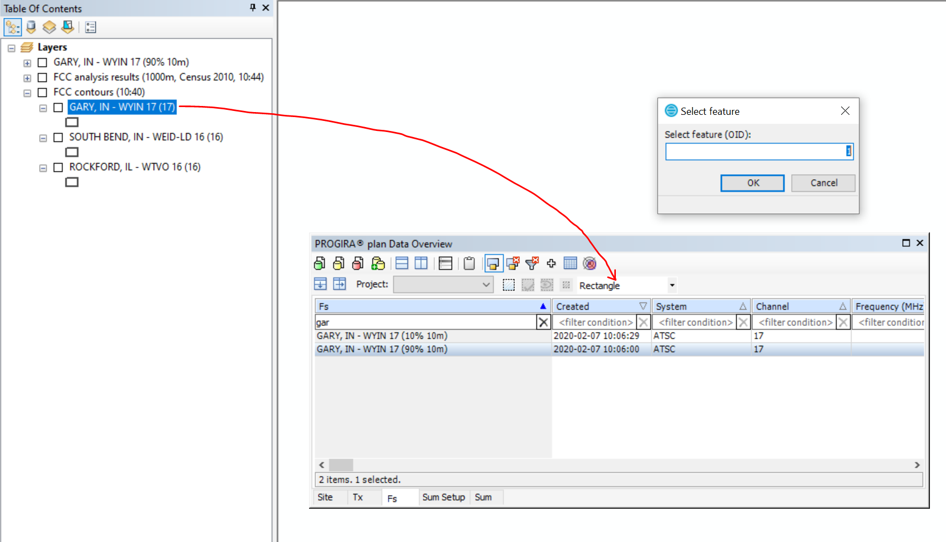Select row GARY, IN - WYIN 17 (10% 10m)

click(x=619, y=336)
